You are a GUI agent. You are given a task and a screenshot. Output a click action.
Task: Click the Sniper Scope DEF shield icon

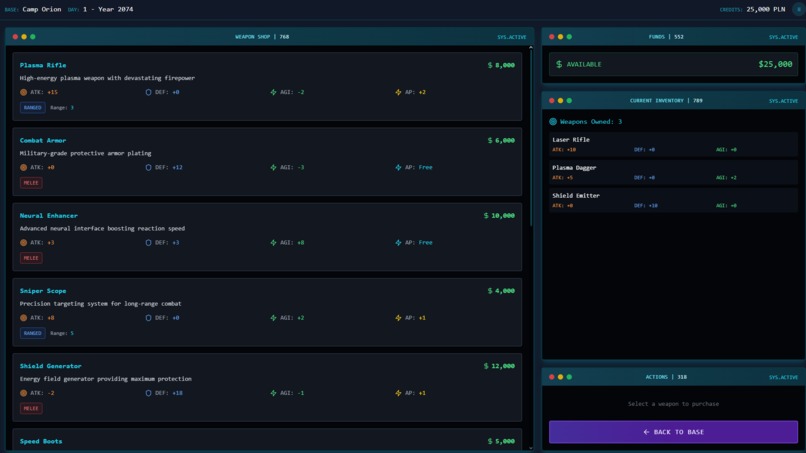(148, 318)
